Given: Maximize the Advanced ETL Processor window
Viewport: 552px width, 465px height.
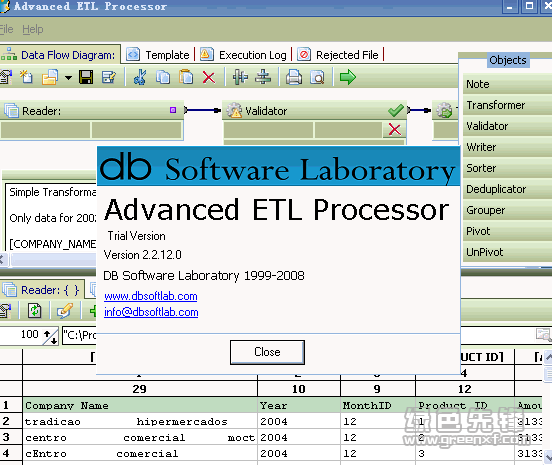Looking at the screenshot, I should [529, 6].
